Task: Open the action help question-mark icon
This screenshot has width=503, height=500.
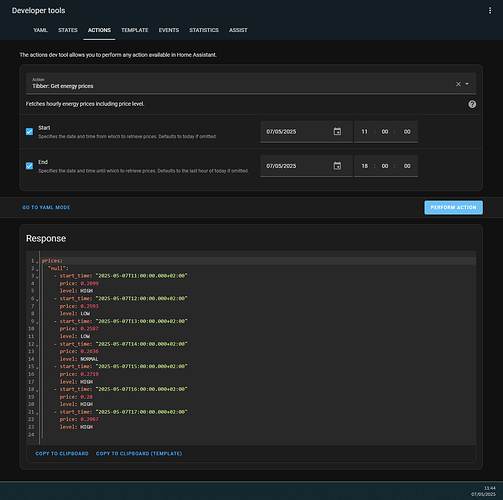Action: [x=472, y=104]
